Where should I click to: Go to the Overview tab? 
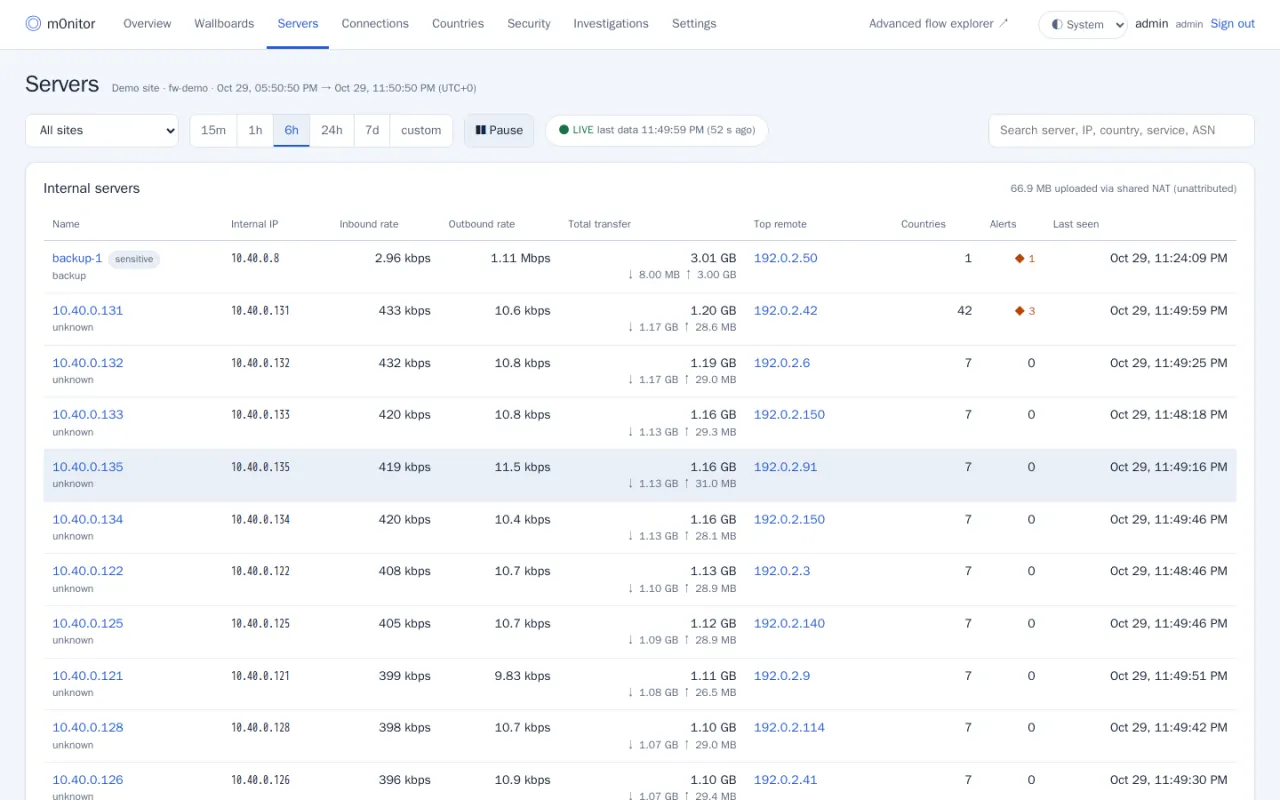pyautogui.click(x=147, y=24)
